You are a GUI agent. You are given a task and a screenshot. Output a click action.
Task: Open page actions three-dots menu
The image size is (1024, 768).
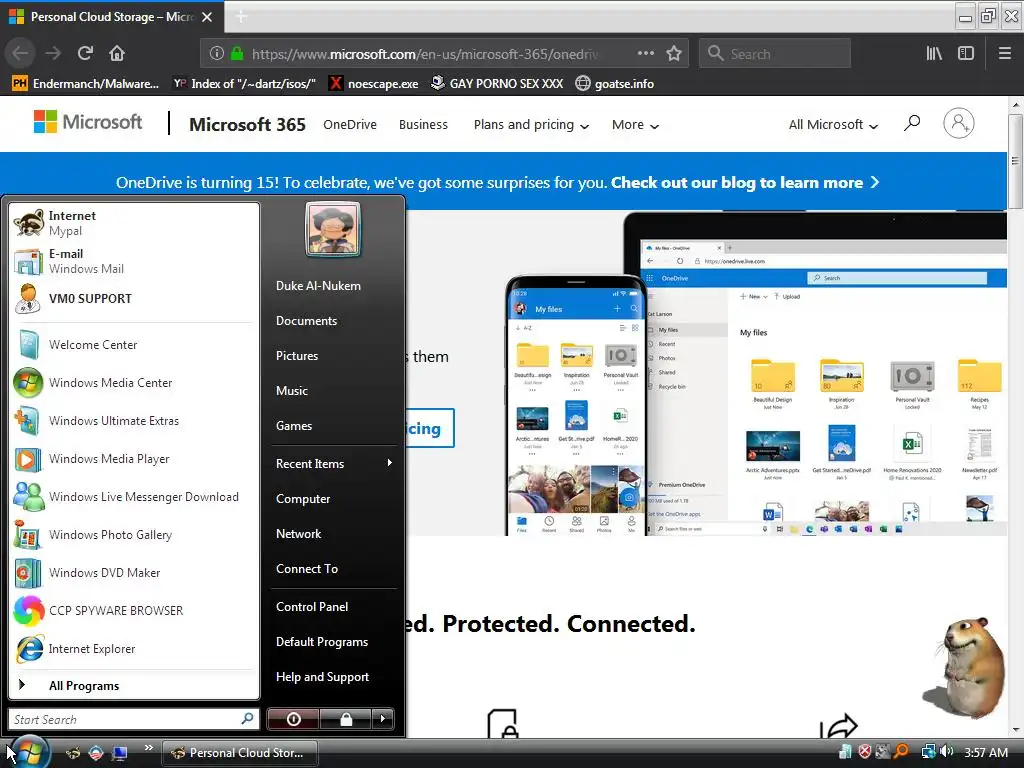[x=645, y=54]
